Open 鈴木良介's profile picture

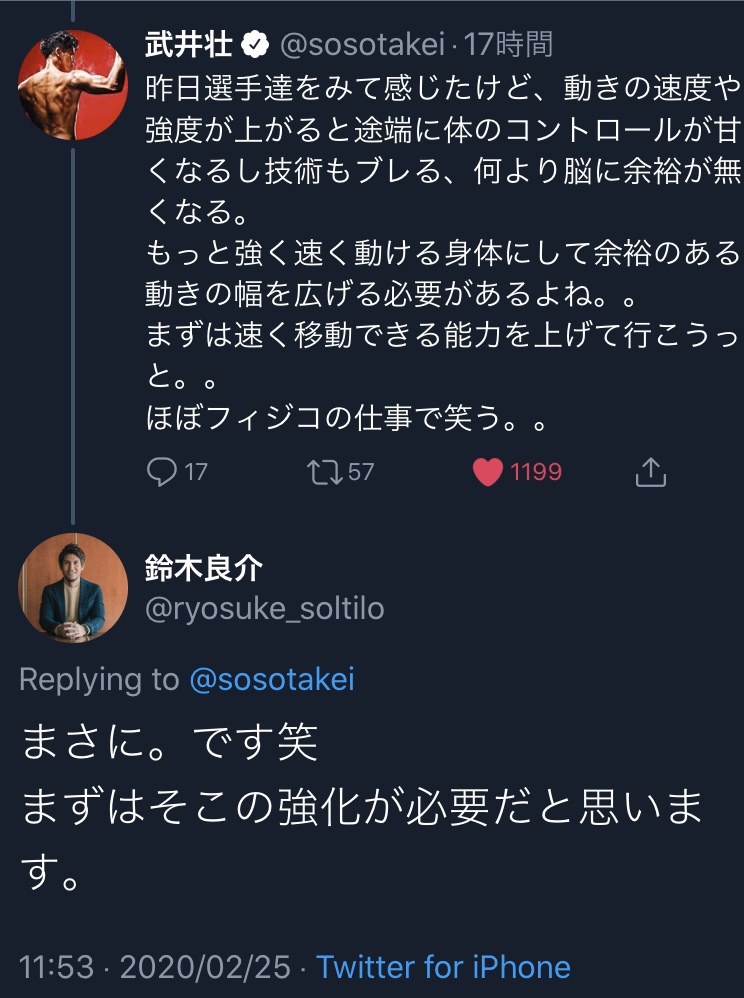(73, 587)
